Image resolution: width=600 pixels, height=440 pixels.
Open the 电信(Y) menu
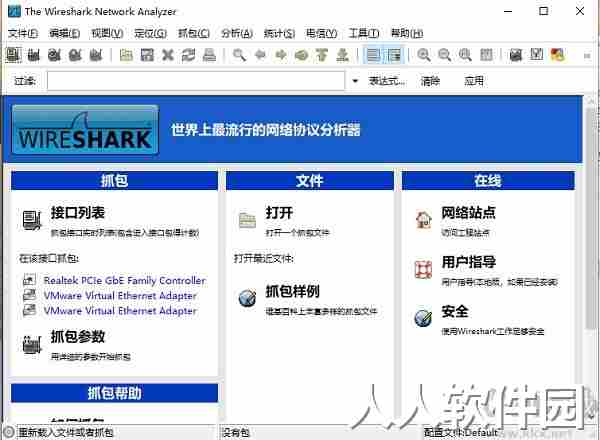[321, 34]
